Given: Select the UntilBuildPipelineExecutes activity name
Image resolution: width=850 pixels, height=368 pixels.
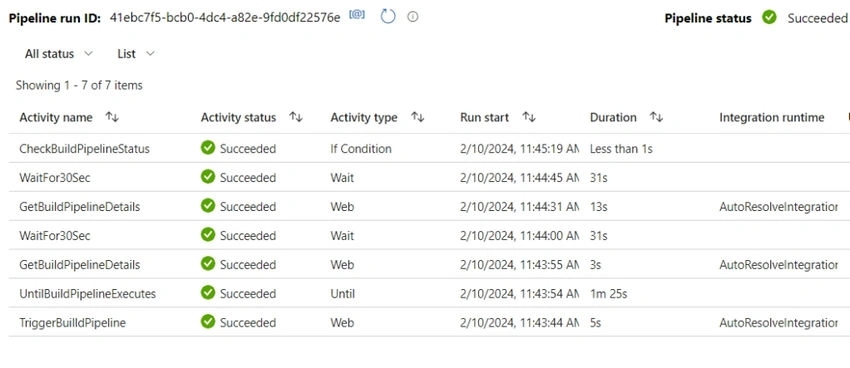Looking at the screenshot, I should pyautogui.click(x=88, y=294).
